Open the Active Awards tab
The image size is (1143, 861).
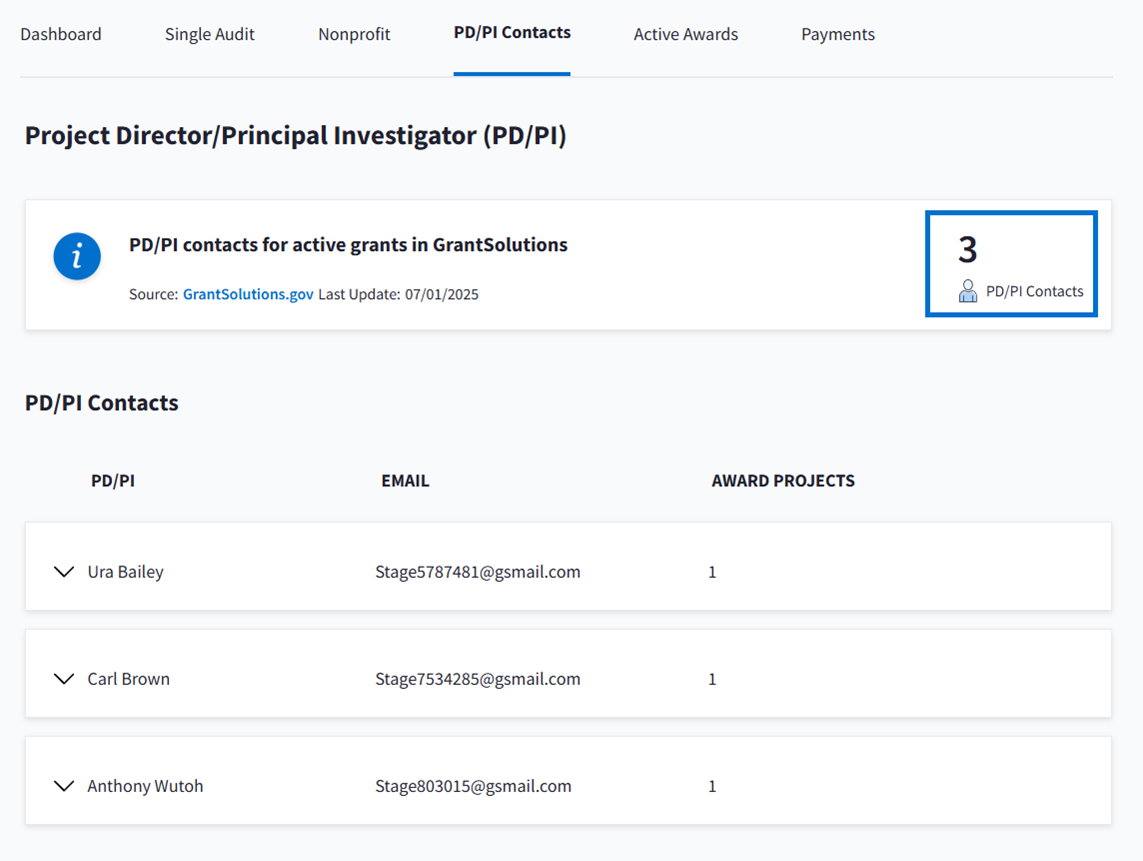pos(686,34)
